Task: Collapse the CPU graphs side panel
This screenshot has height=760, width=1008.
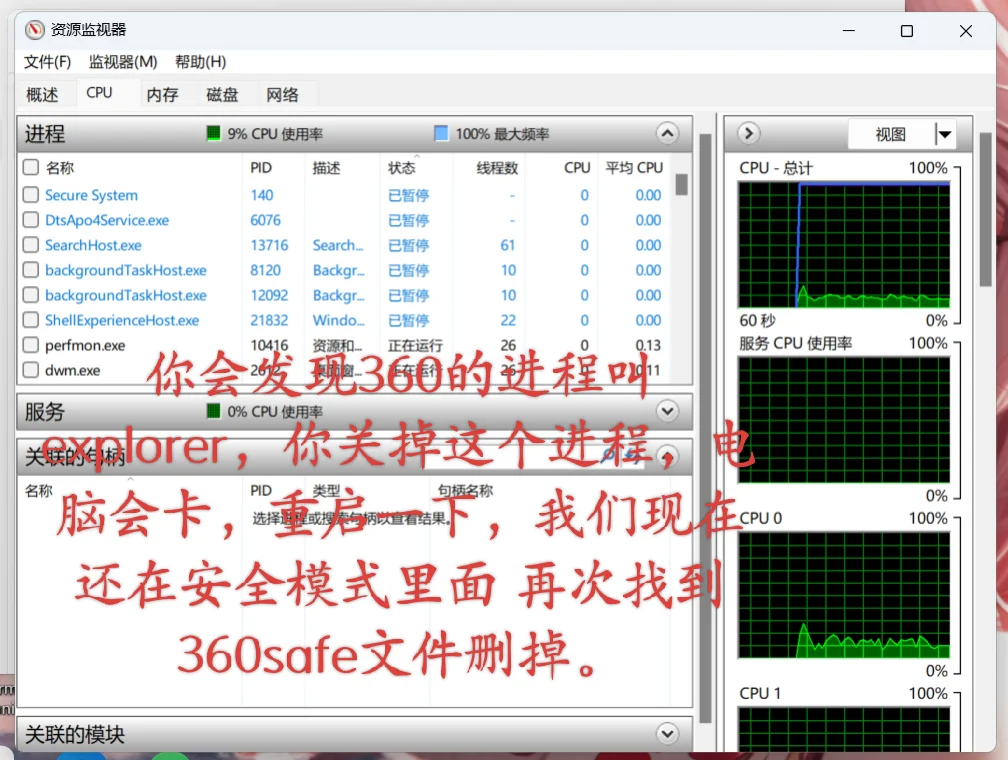Action: [x=746, y=133]
